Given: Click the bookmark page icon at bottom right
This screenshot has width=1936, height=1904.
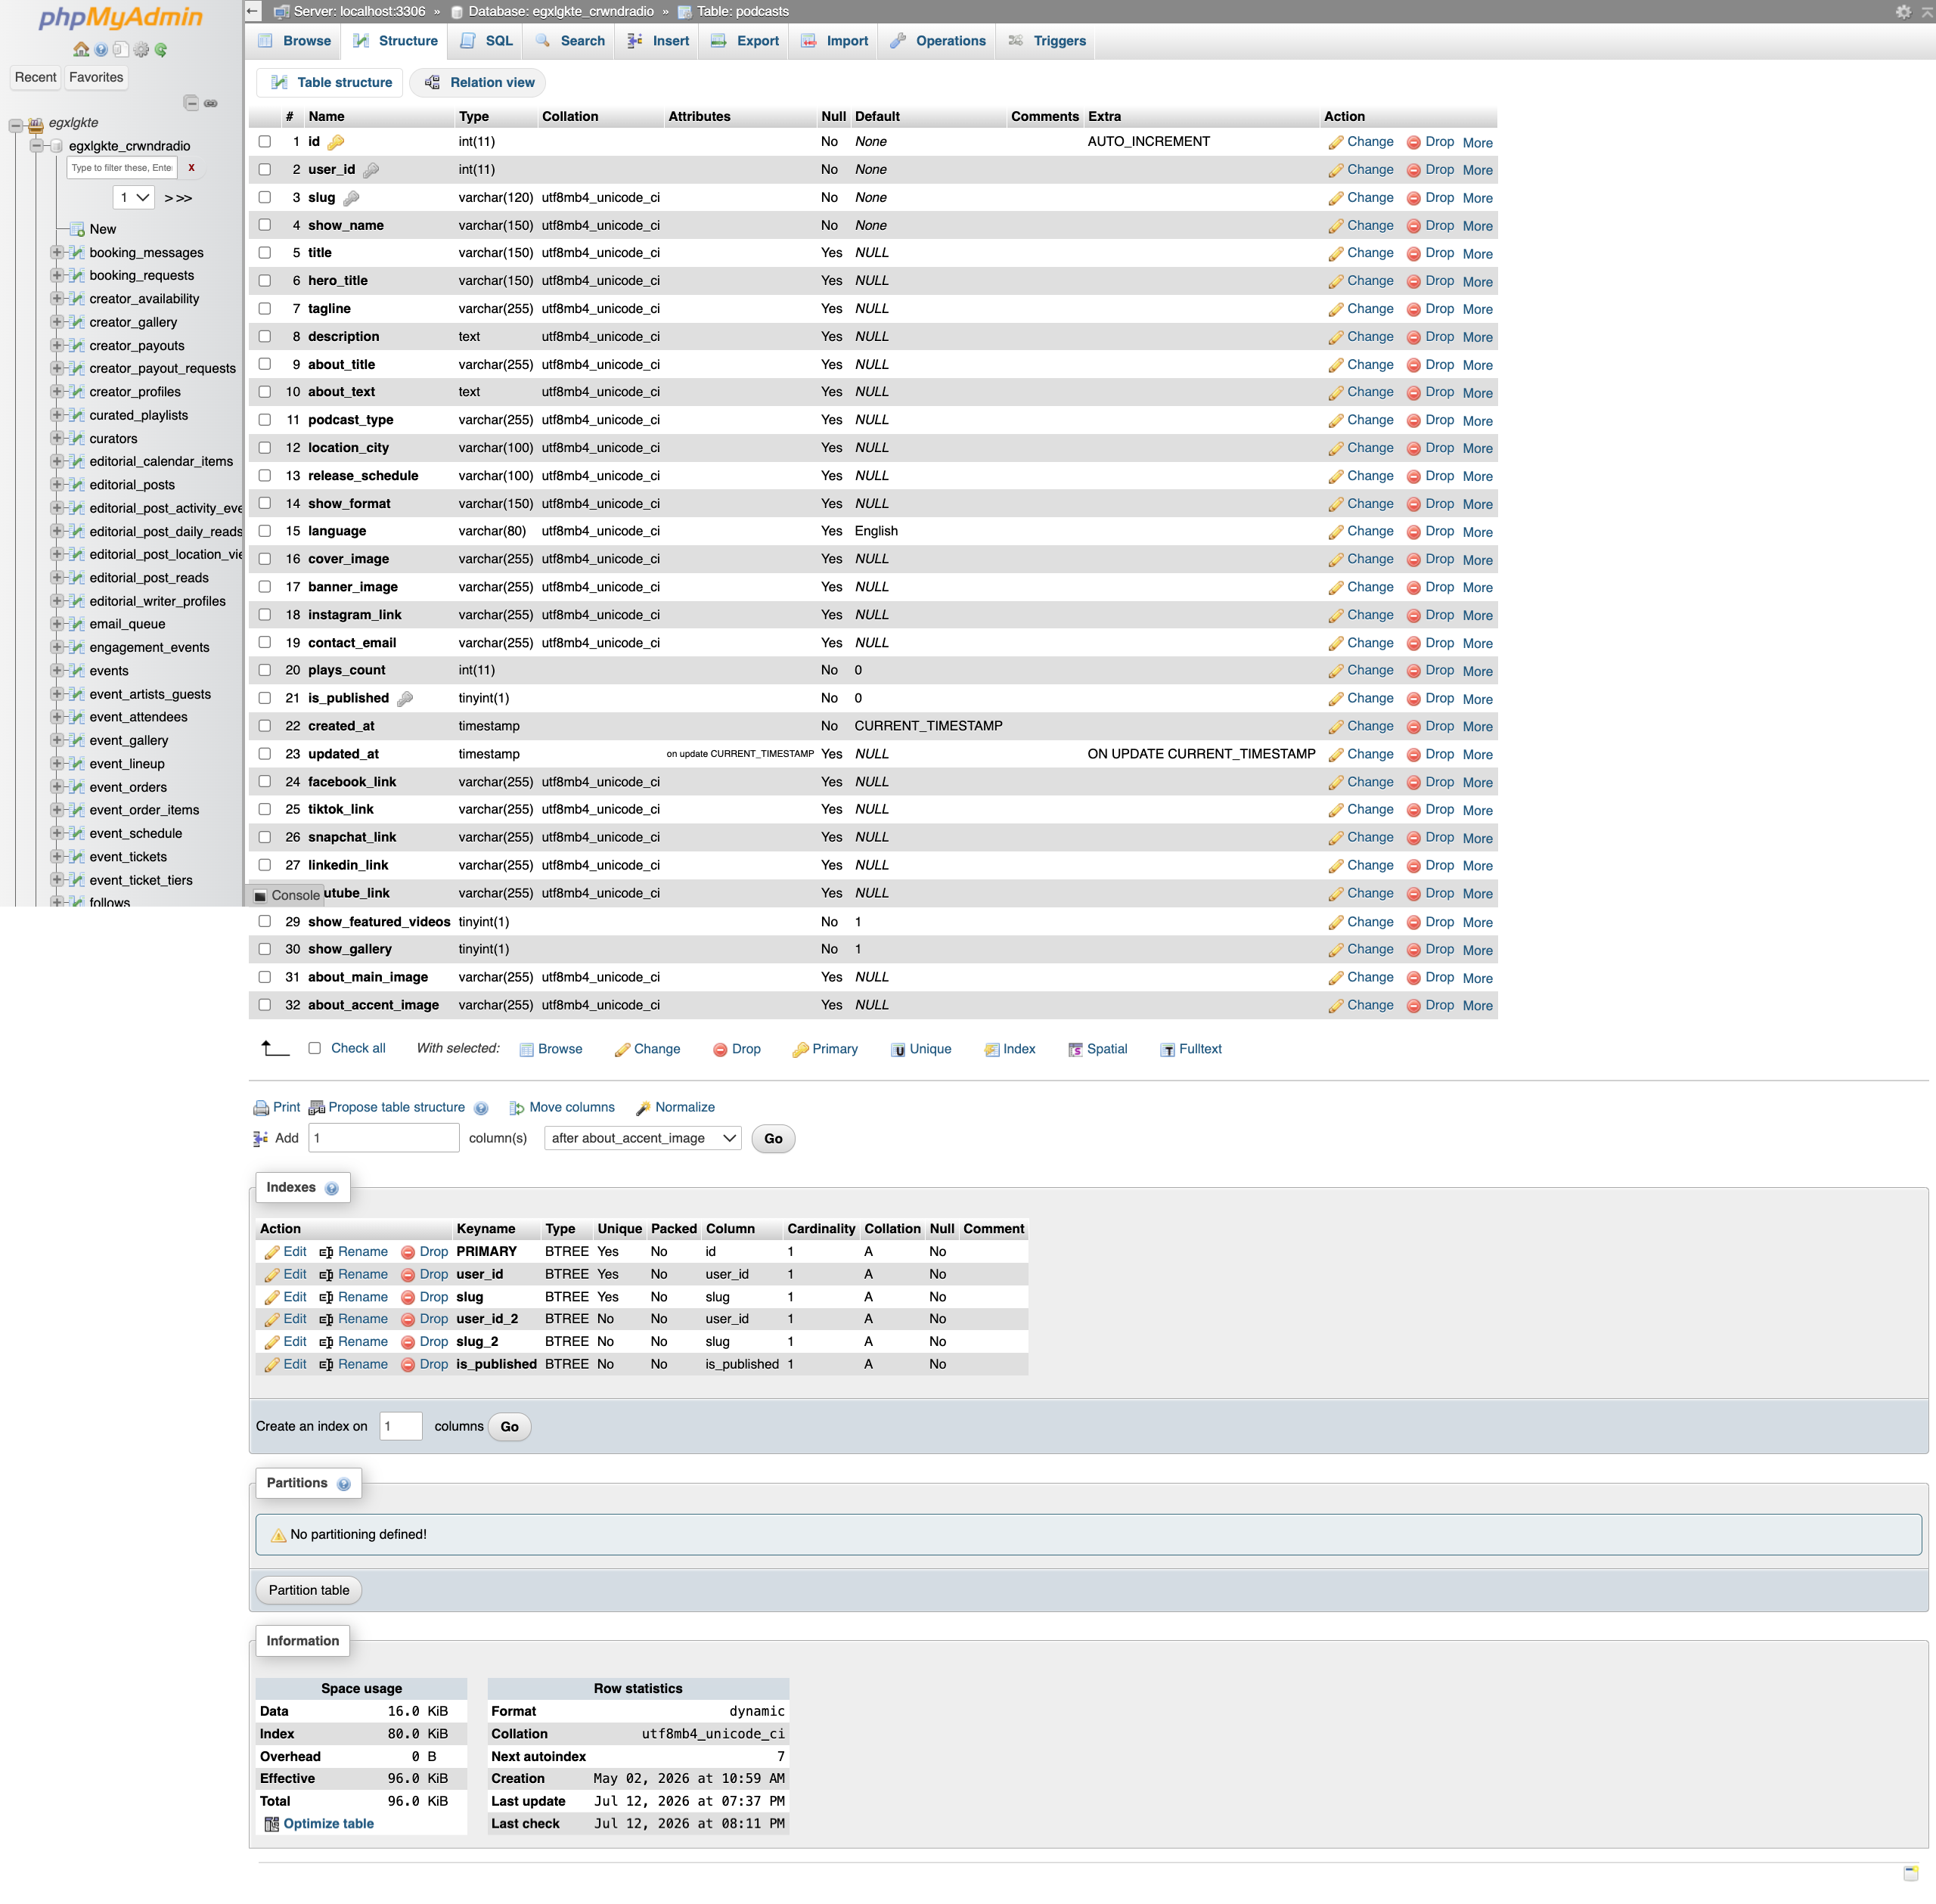Looking at the screenshot, I should pyautogui.click(x=1910, y=1872).
